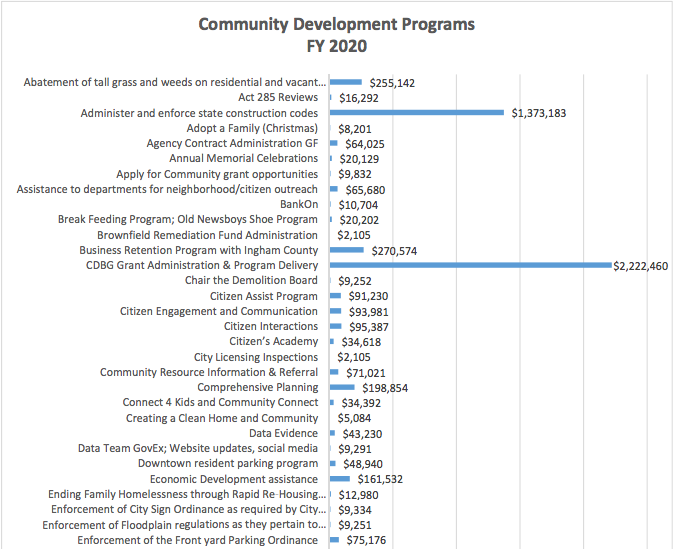Click the $91,230 data label
The height and width of the screenshot is (549, 674).
point(368,296)
